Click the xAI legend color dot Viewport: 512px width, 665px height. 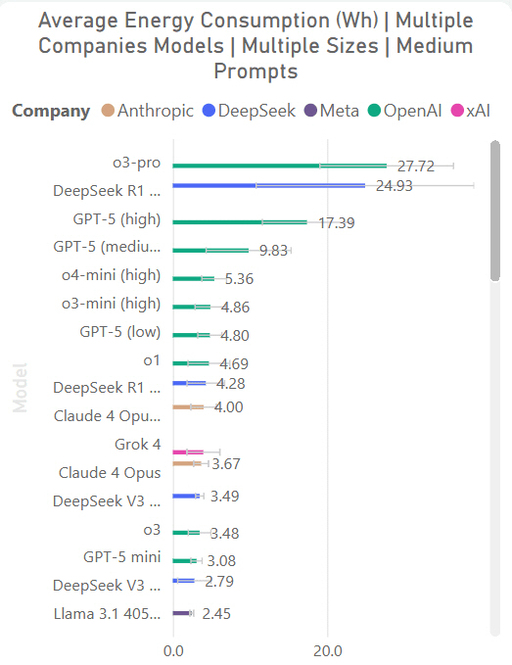click(457, 111)
